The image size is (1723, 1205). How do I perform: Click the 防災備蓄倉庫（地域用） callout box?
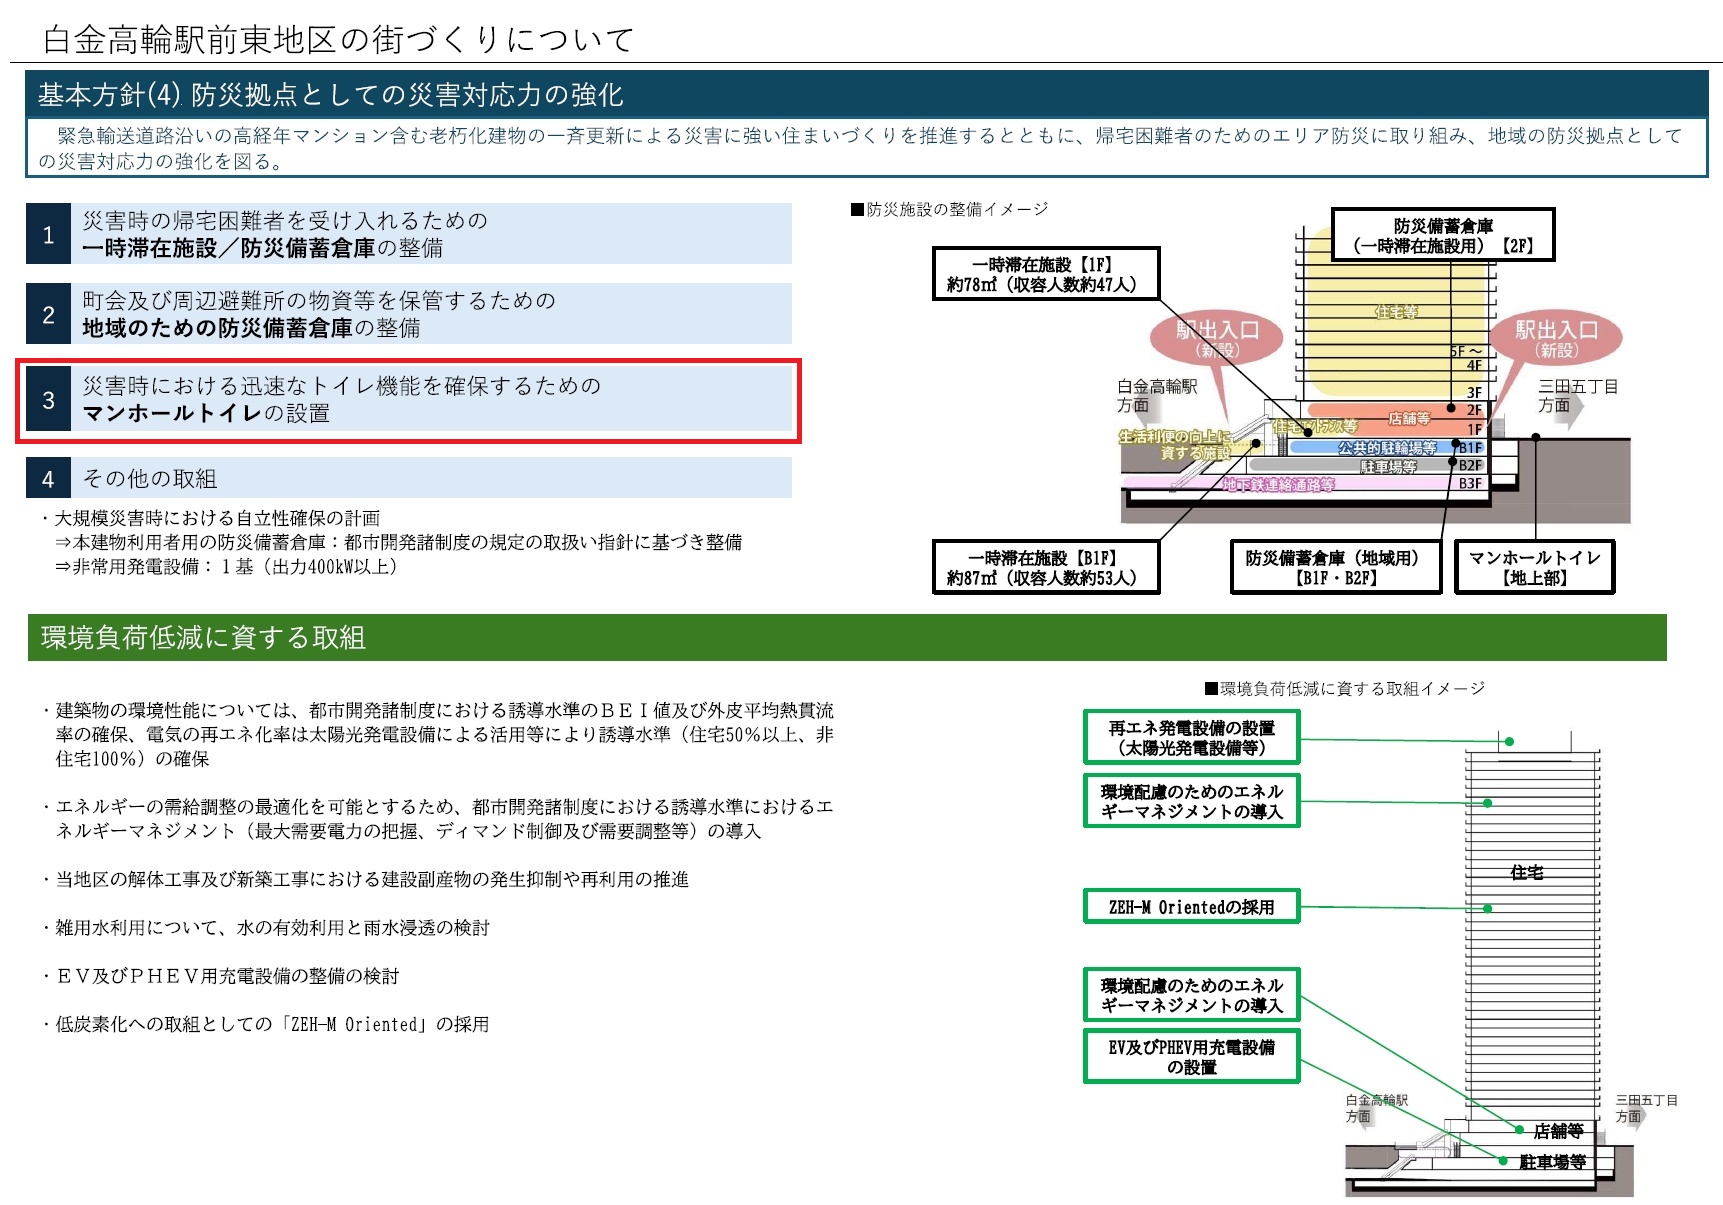tap(1335, 568)
